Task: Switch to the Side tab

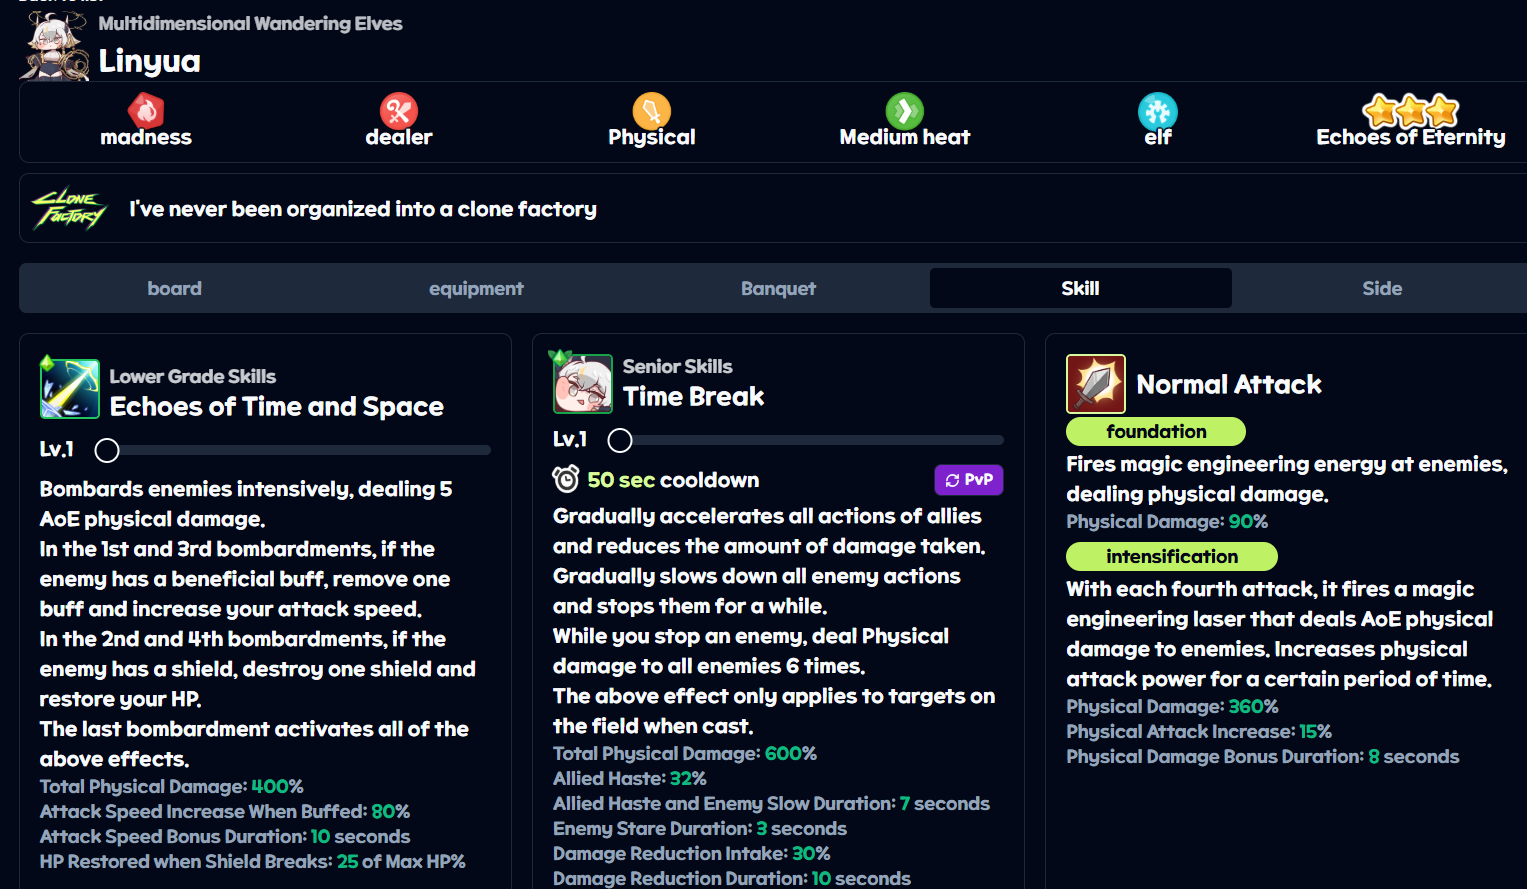Action: (x=1382, y=288)
